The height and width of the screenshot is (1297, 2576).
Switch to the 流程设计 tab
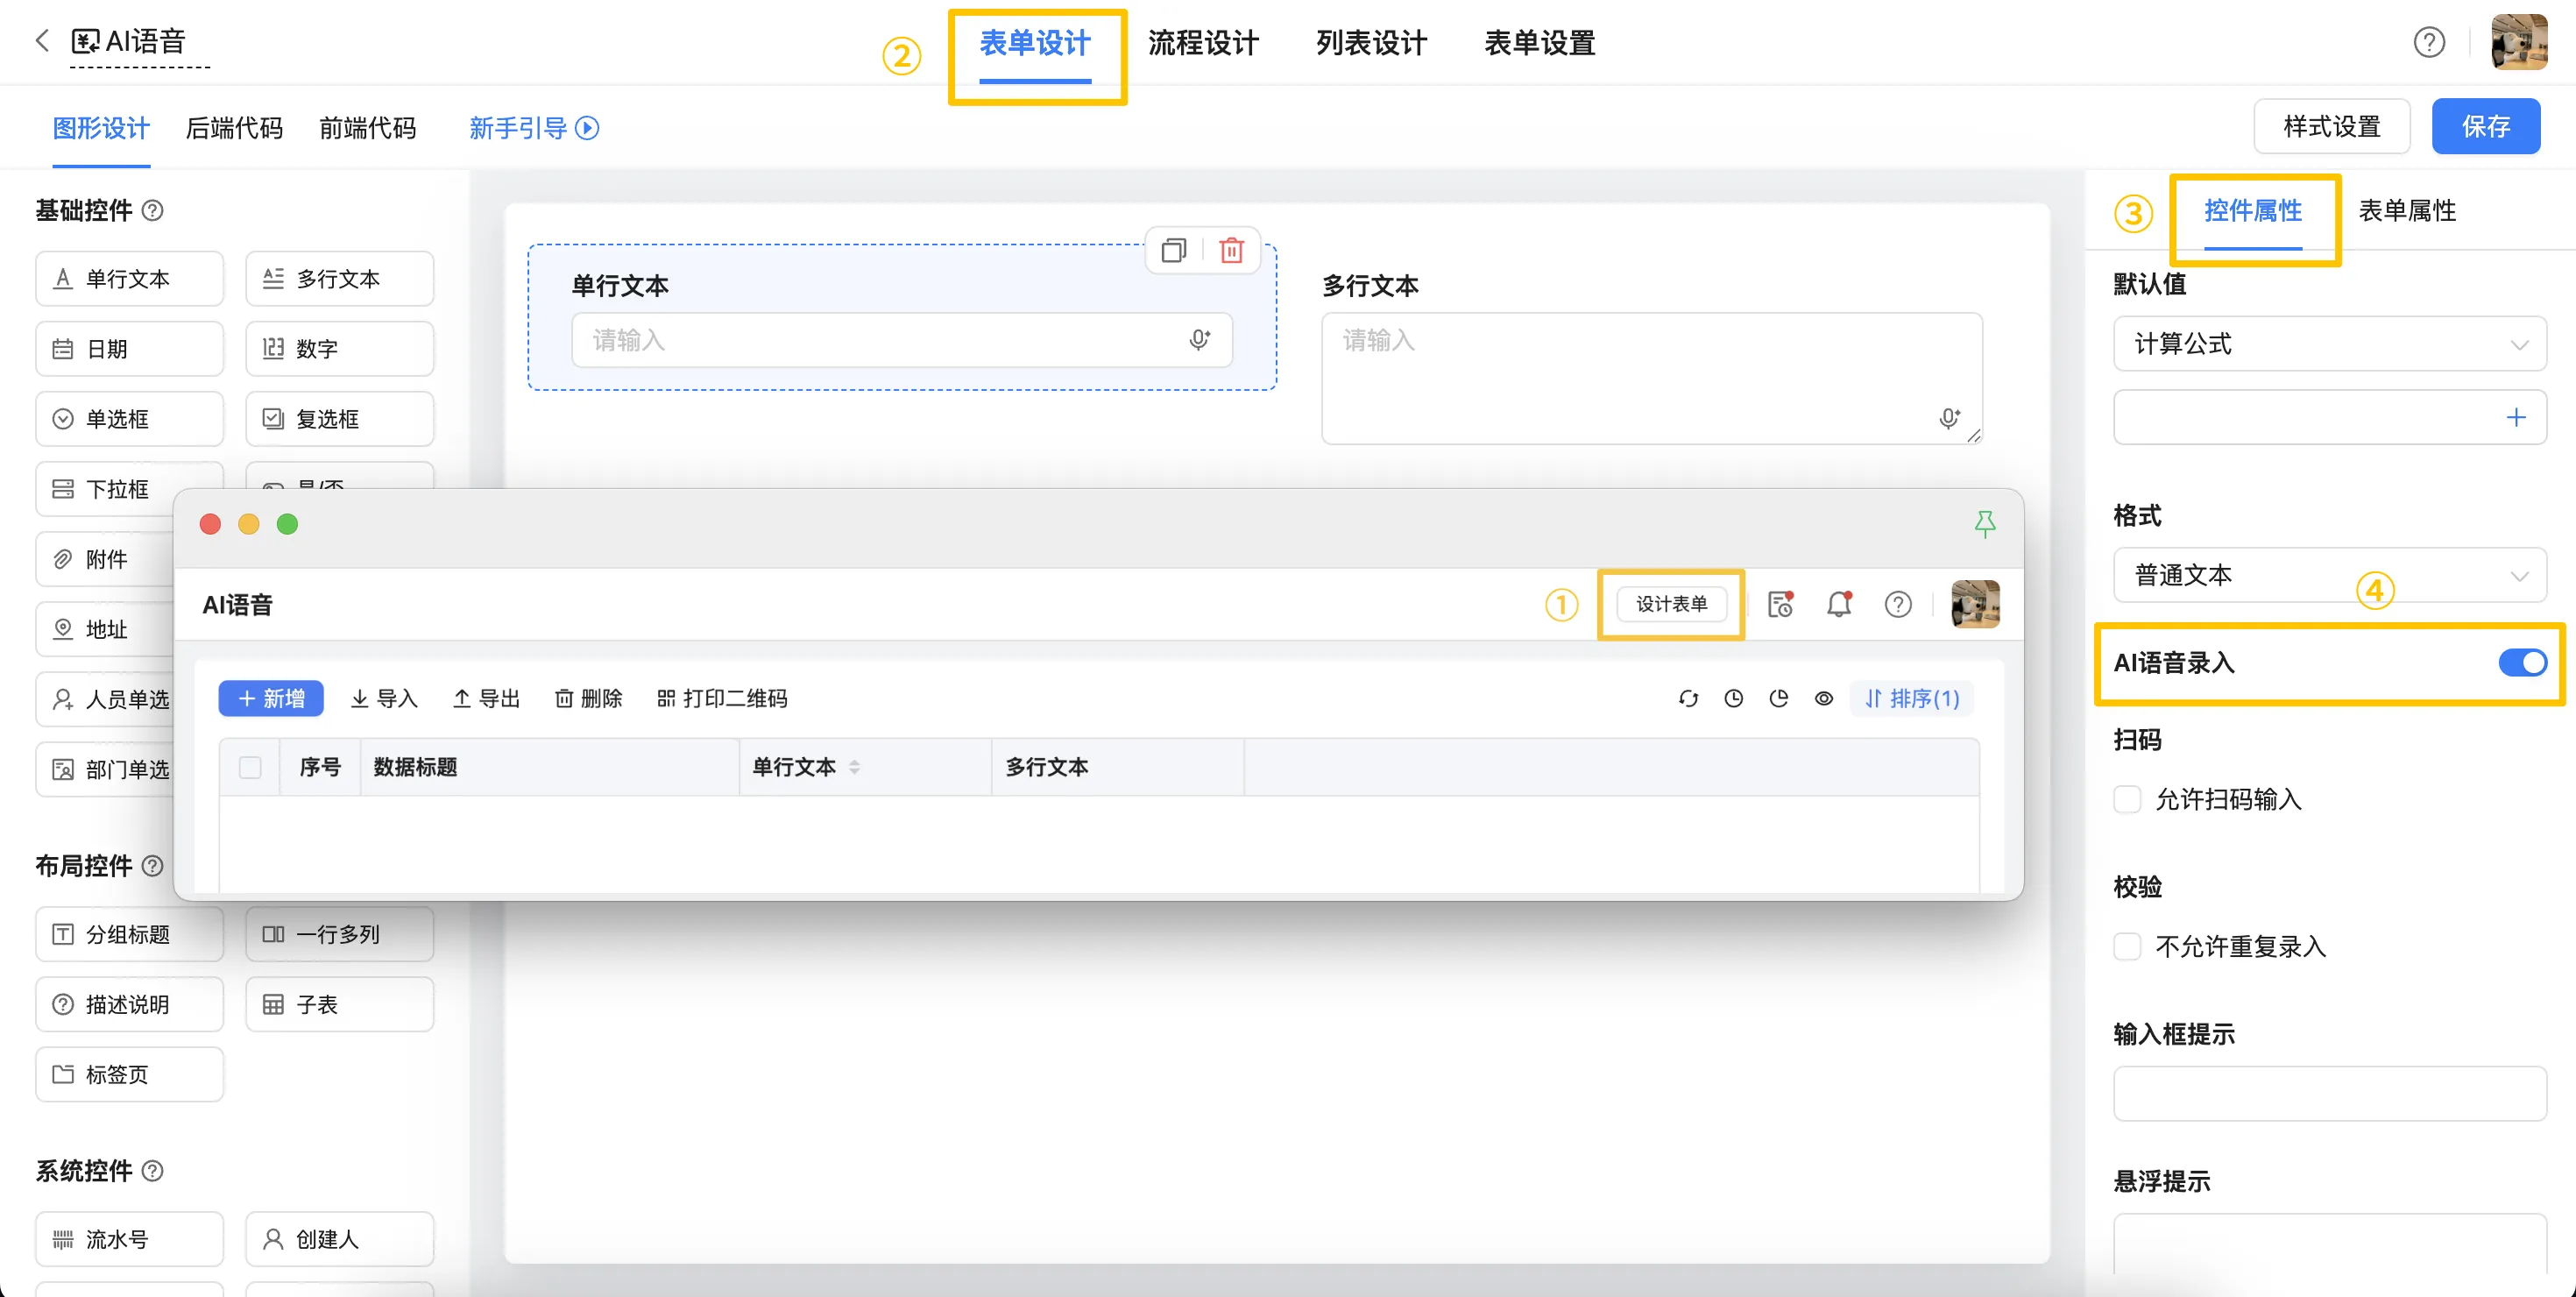point(1203,43)
